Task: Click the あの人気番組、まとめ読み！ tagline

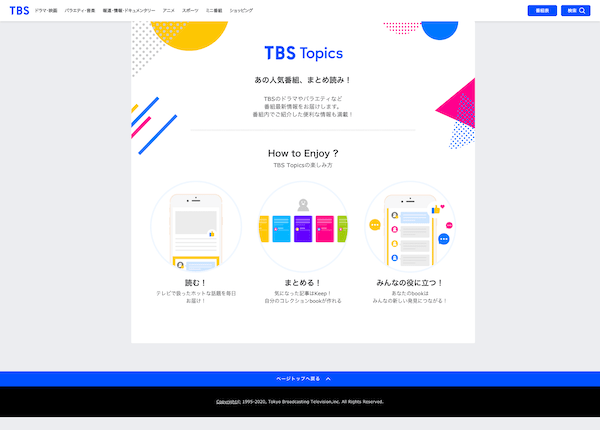Action: pos(303,80)
